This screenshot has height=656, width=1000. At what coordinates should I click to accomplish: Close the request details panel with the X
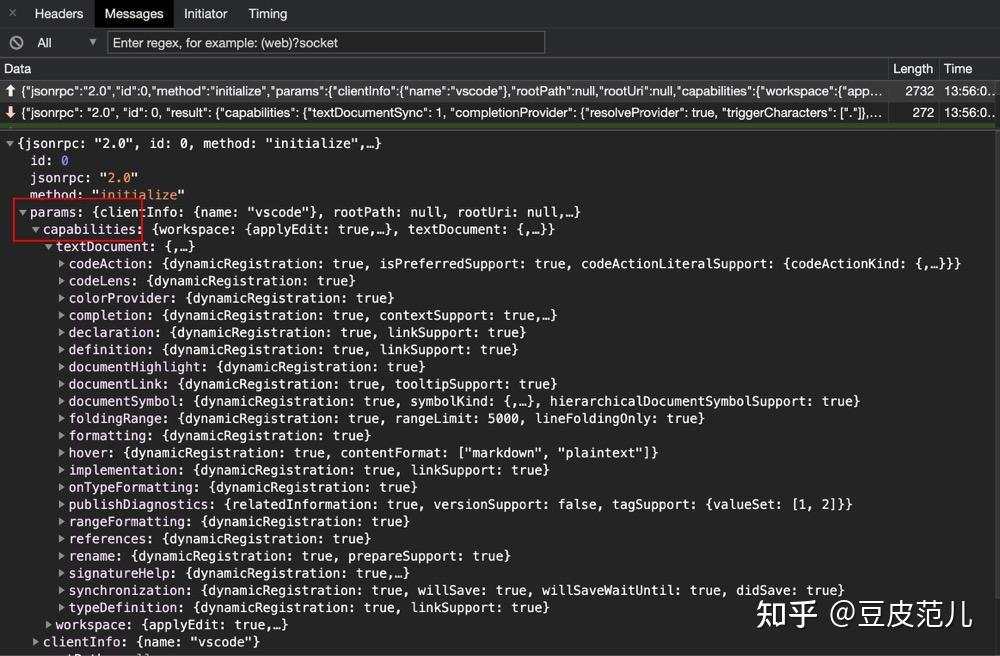pyautogui.click(x=10, y=13)
